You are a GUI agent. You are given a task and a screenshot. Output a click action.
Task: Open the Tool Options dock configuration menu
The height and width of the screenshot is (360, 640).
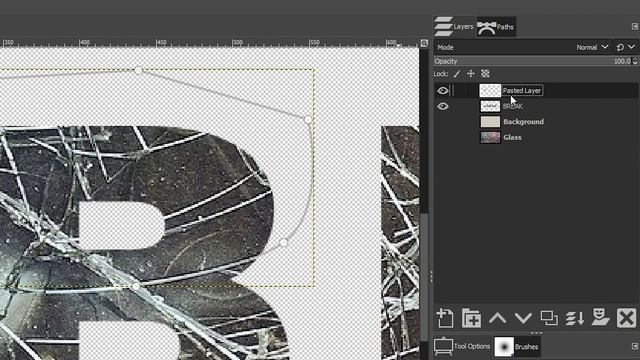(635, 346)
